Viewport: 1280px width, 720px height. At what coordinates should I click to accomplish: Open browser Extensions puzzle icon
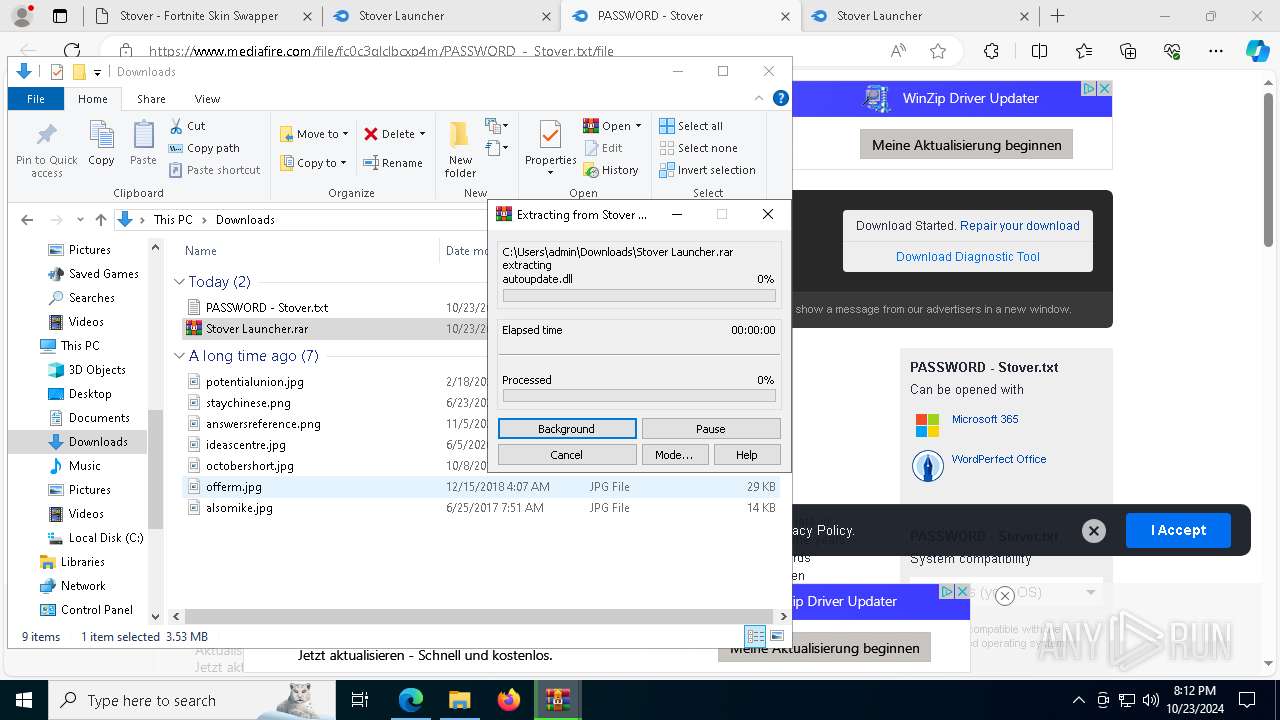[x=991, y=51]
